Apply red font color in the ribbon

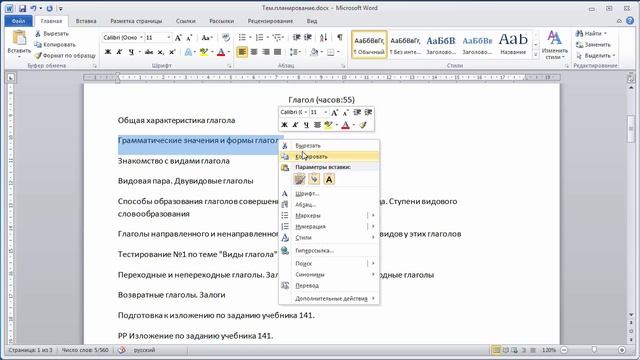(x=221, y=52)
